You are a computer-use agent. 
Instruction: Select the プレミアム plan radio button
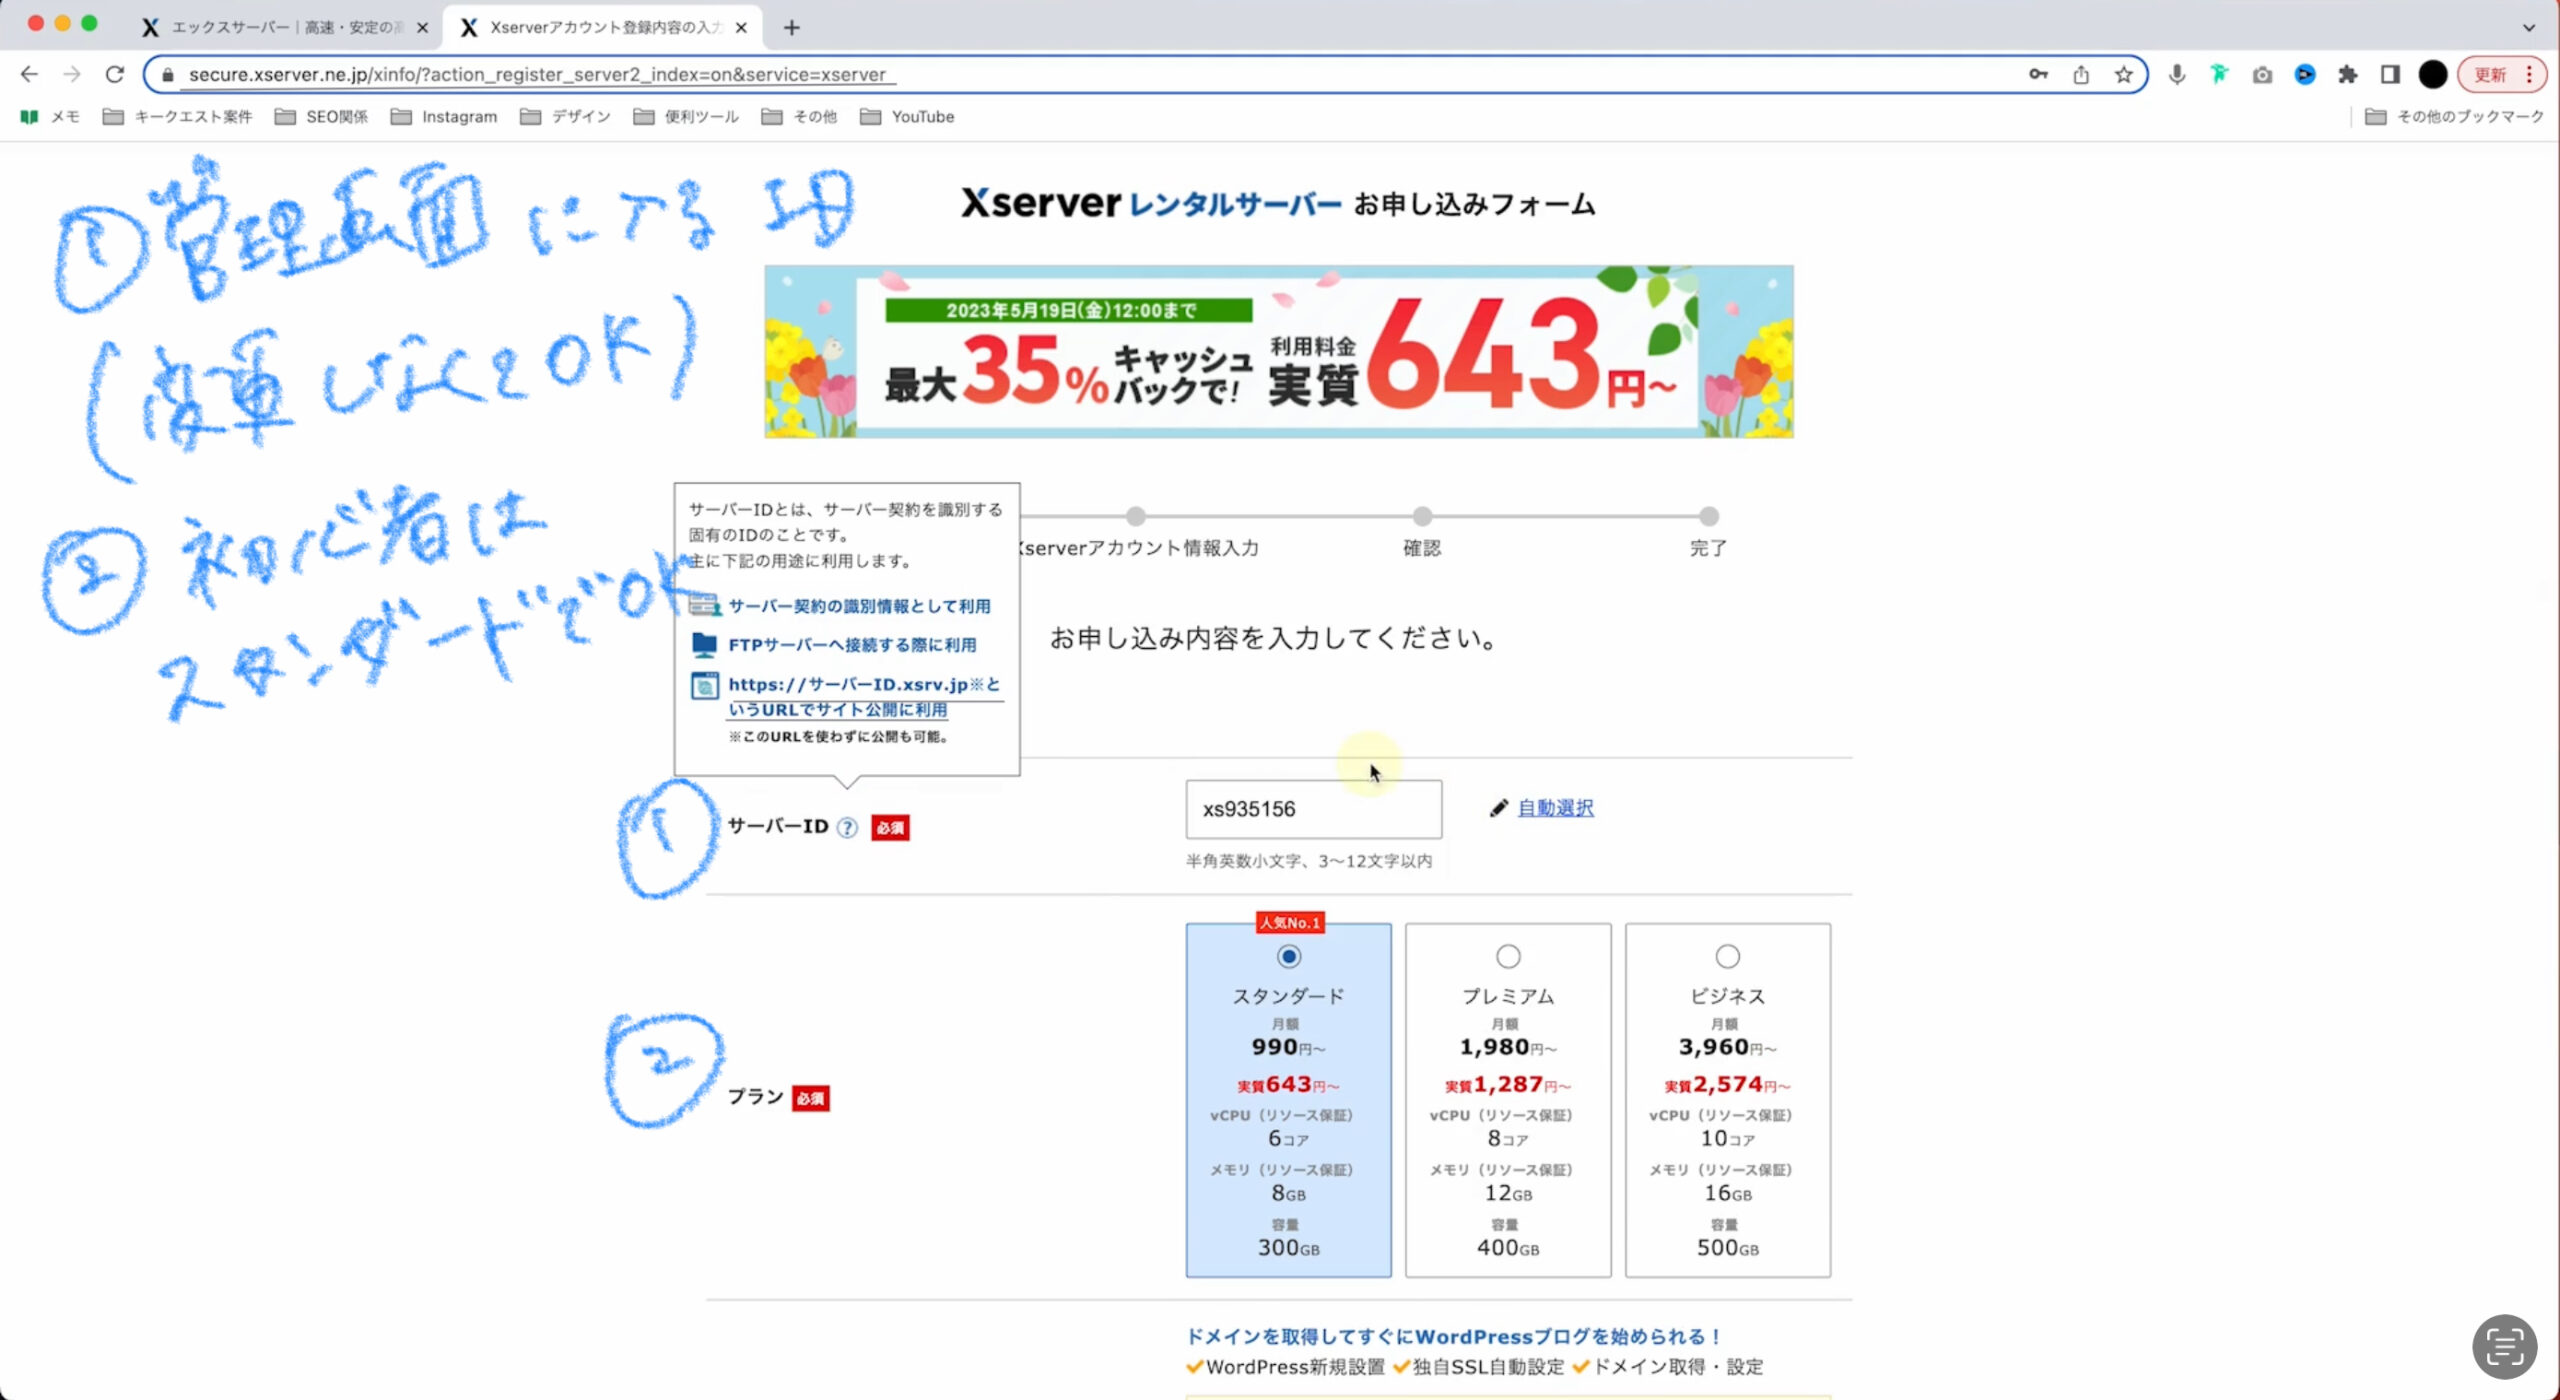point(1508,957)
